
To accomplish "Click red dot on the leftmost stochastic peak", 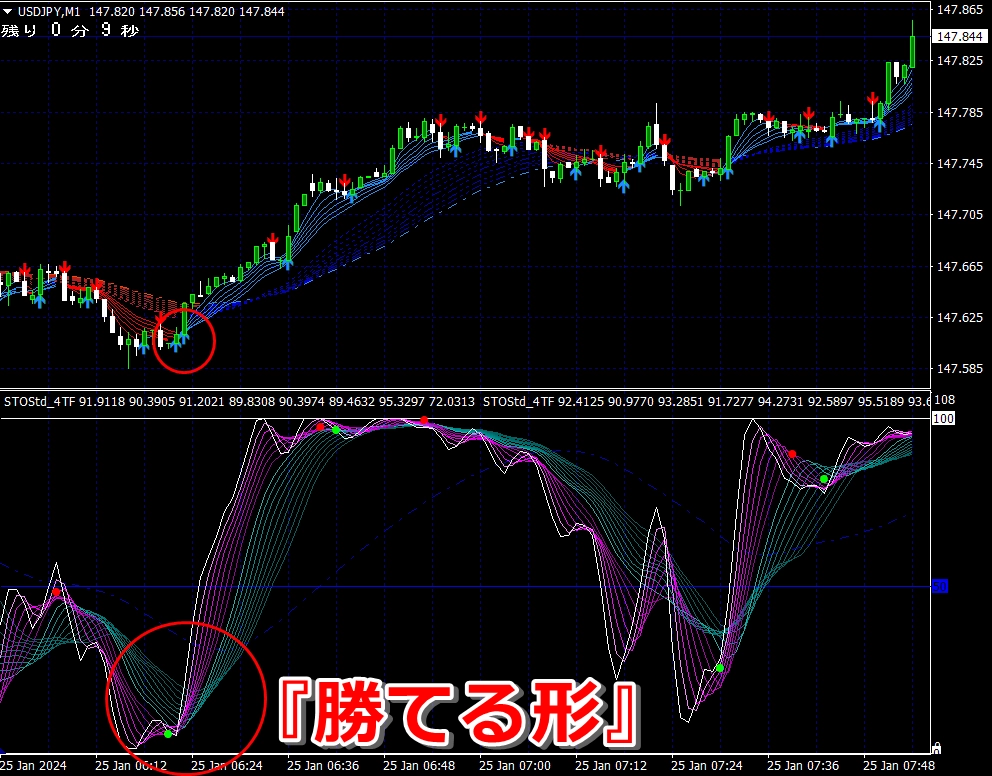I will point(56,592).
